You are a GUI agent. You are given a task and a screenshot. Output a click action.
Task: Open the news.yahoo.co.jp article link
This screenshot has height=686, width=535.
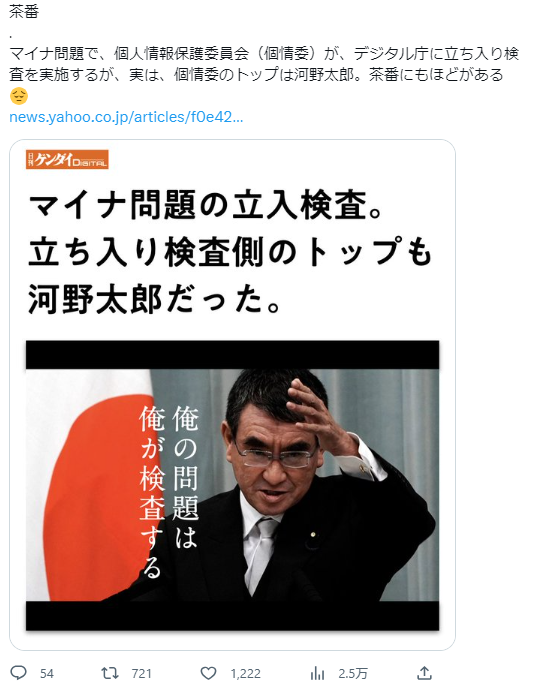(126, 117)
